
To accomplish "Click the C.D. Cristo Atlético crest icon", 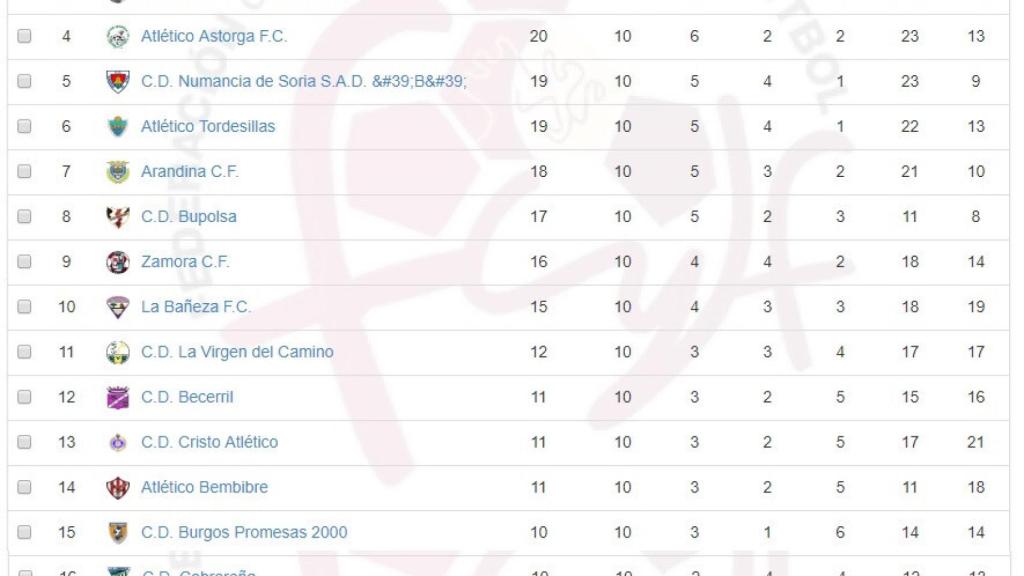I will tap(118, 442).
